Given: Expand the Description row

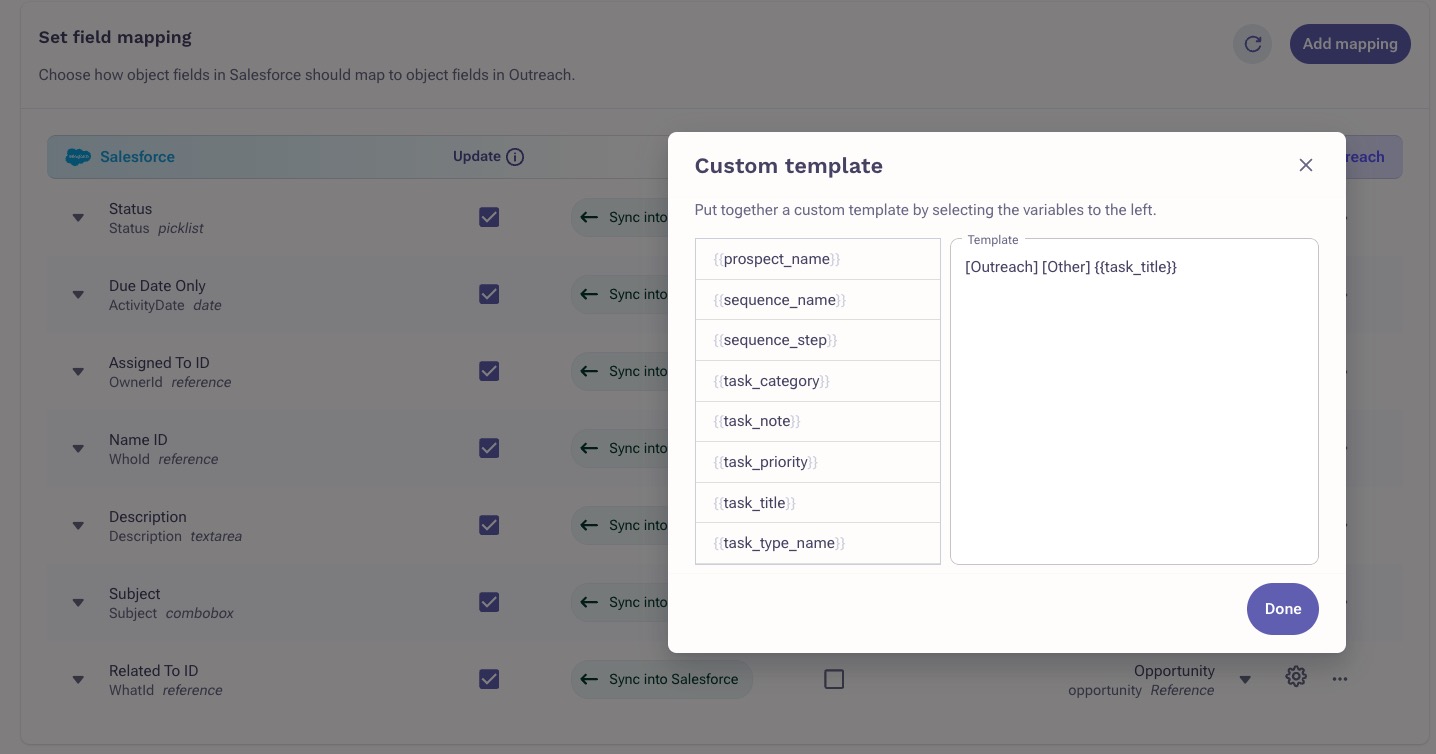Looking at the screenshot, I should pyautogui.click(x=78, y=525).
